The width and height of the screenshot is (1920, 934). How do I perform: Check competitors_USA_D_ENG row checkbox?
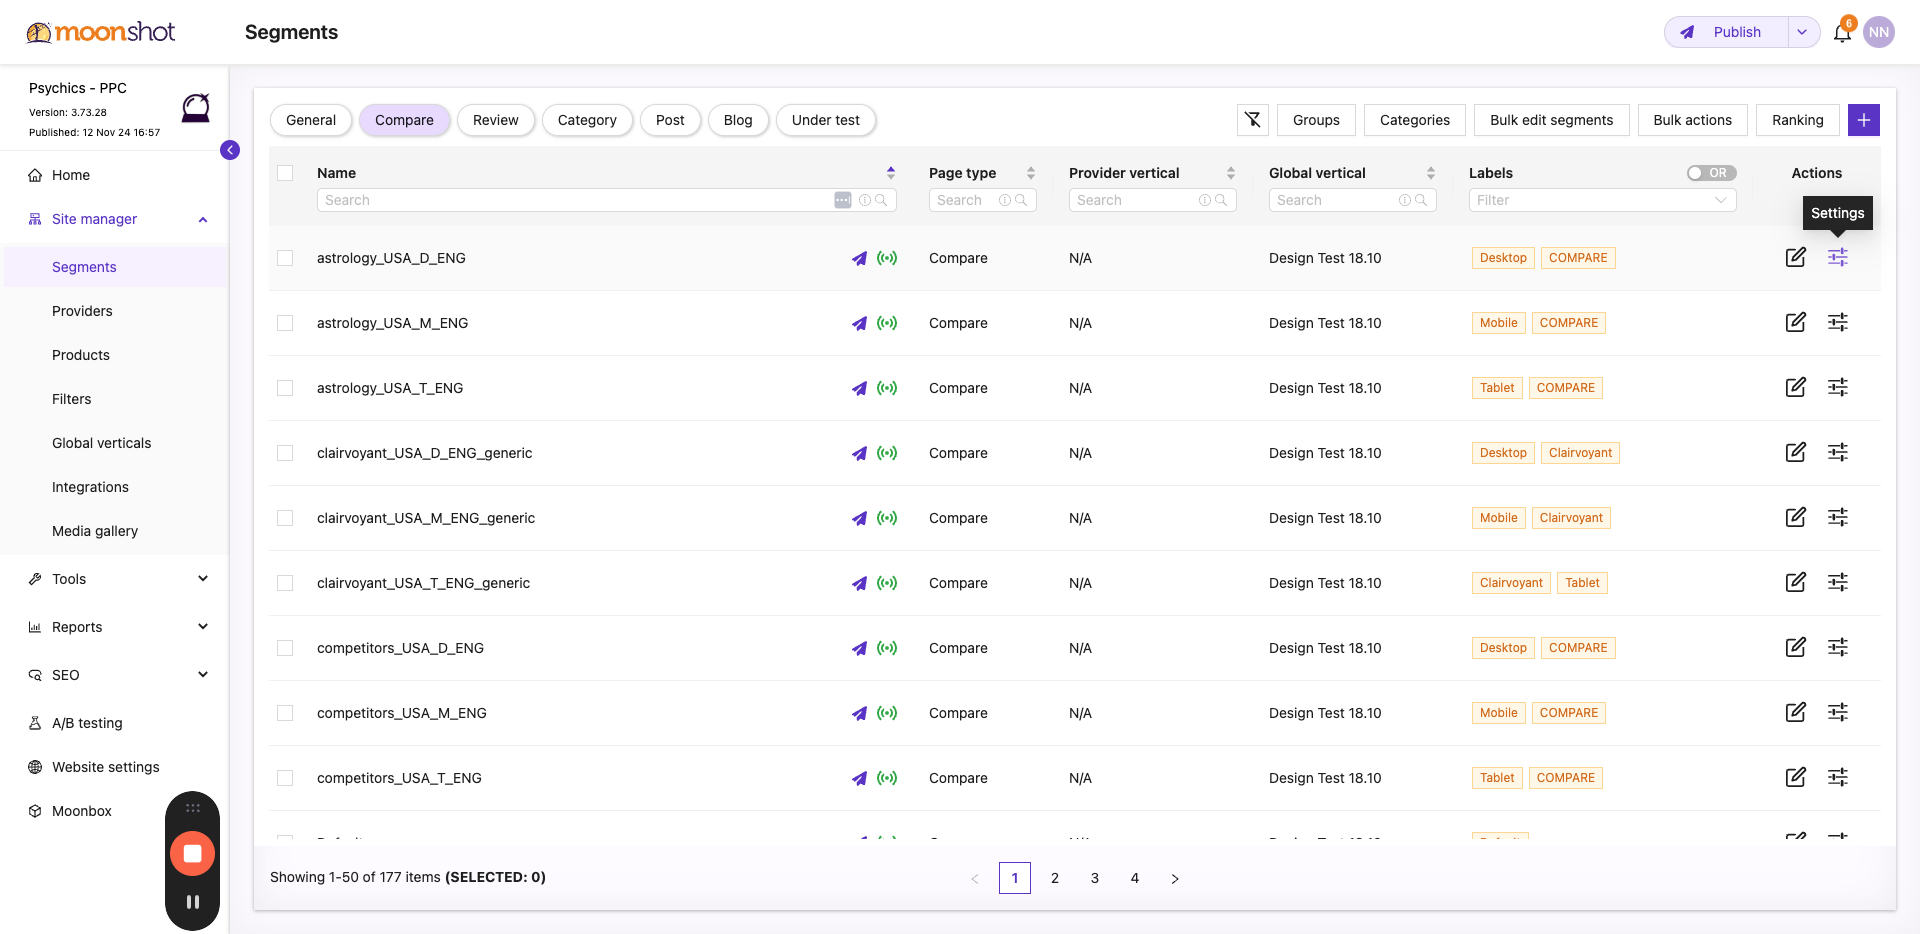(x=285, y=648)
